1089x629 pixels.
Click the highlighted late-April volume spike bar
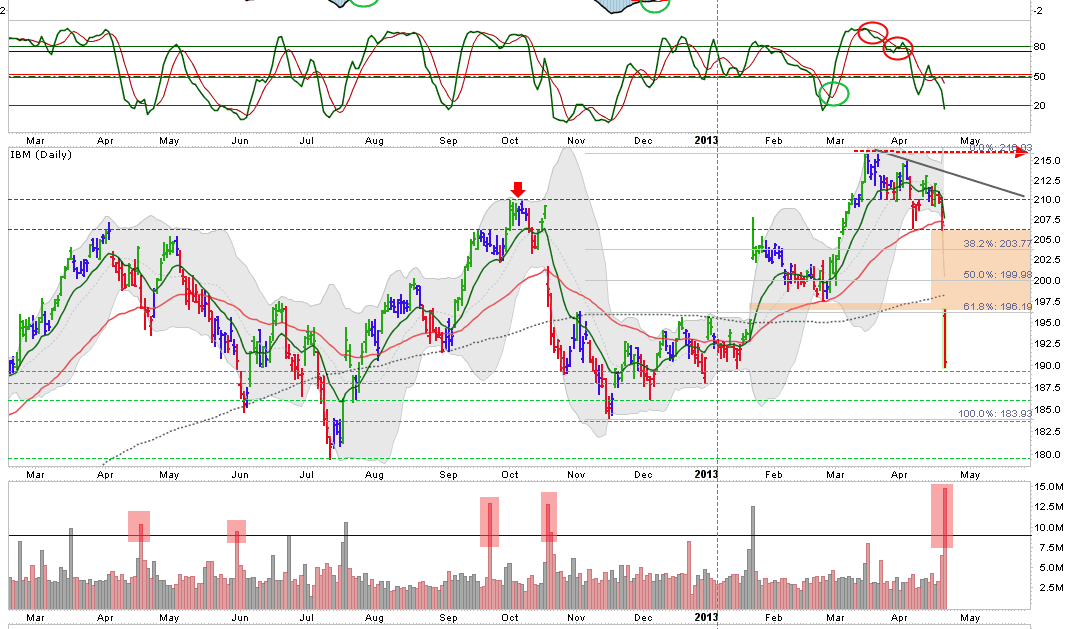(942, 517)
